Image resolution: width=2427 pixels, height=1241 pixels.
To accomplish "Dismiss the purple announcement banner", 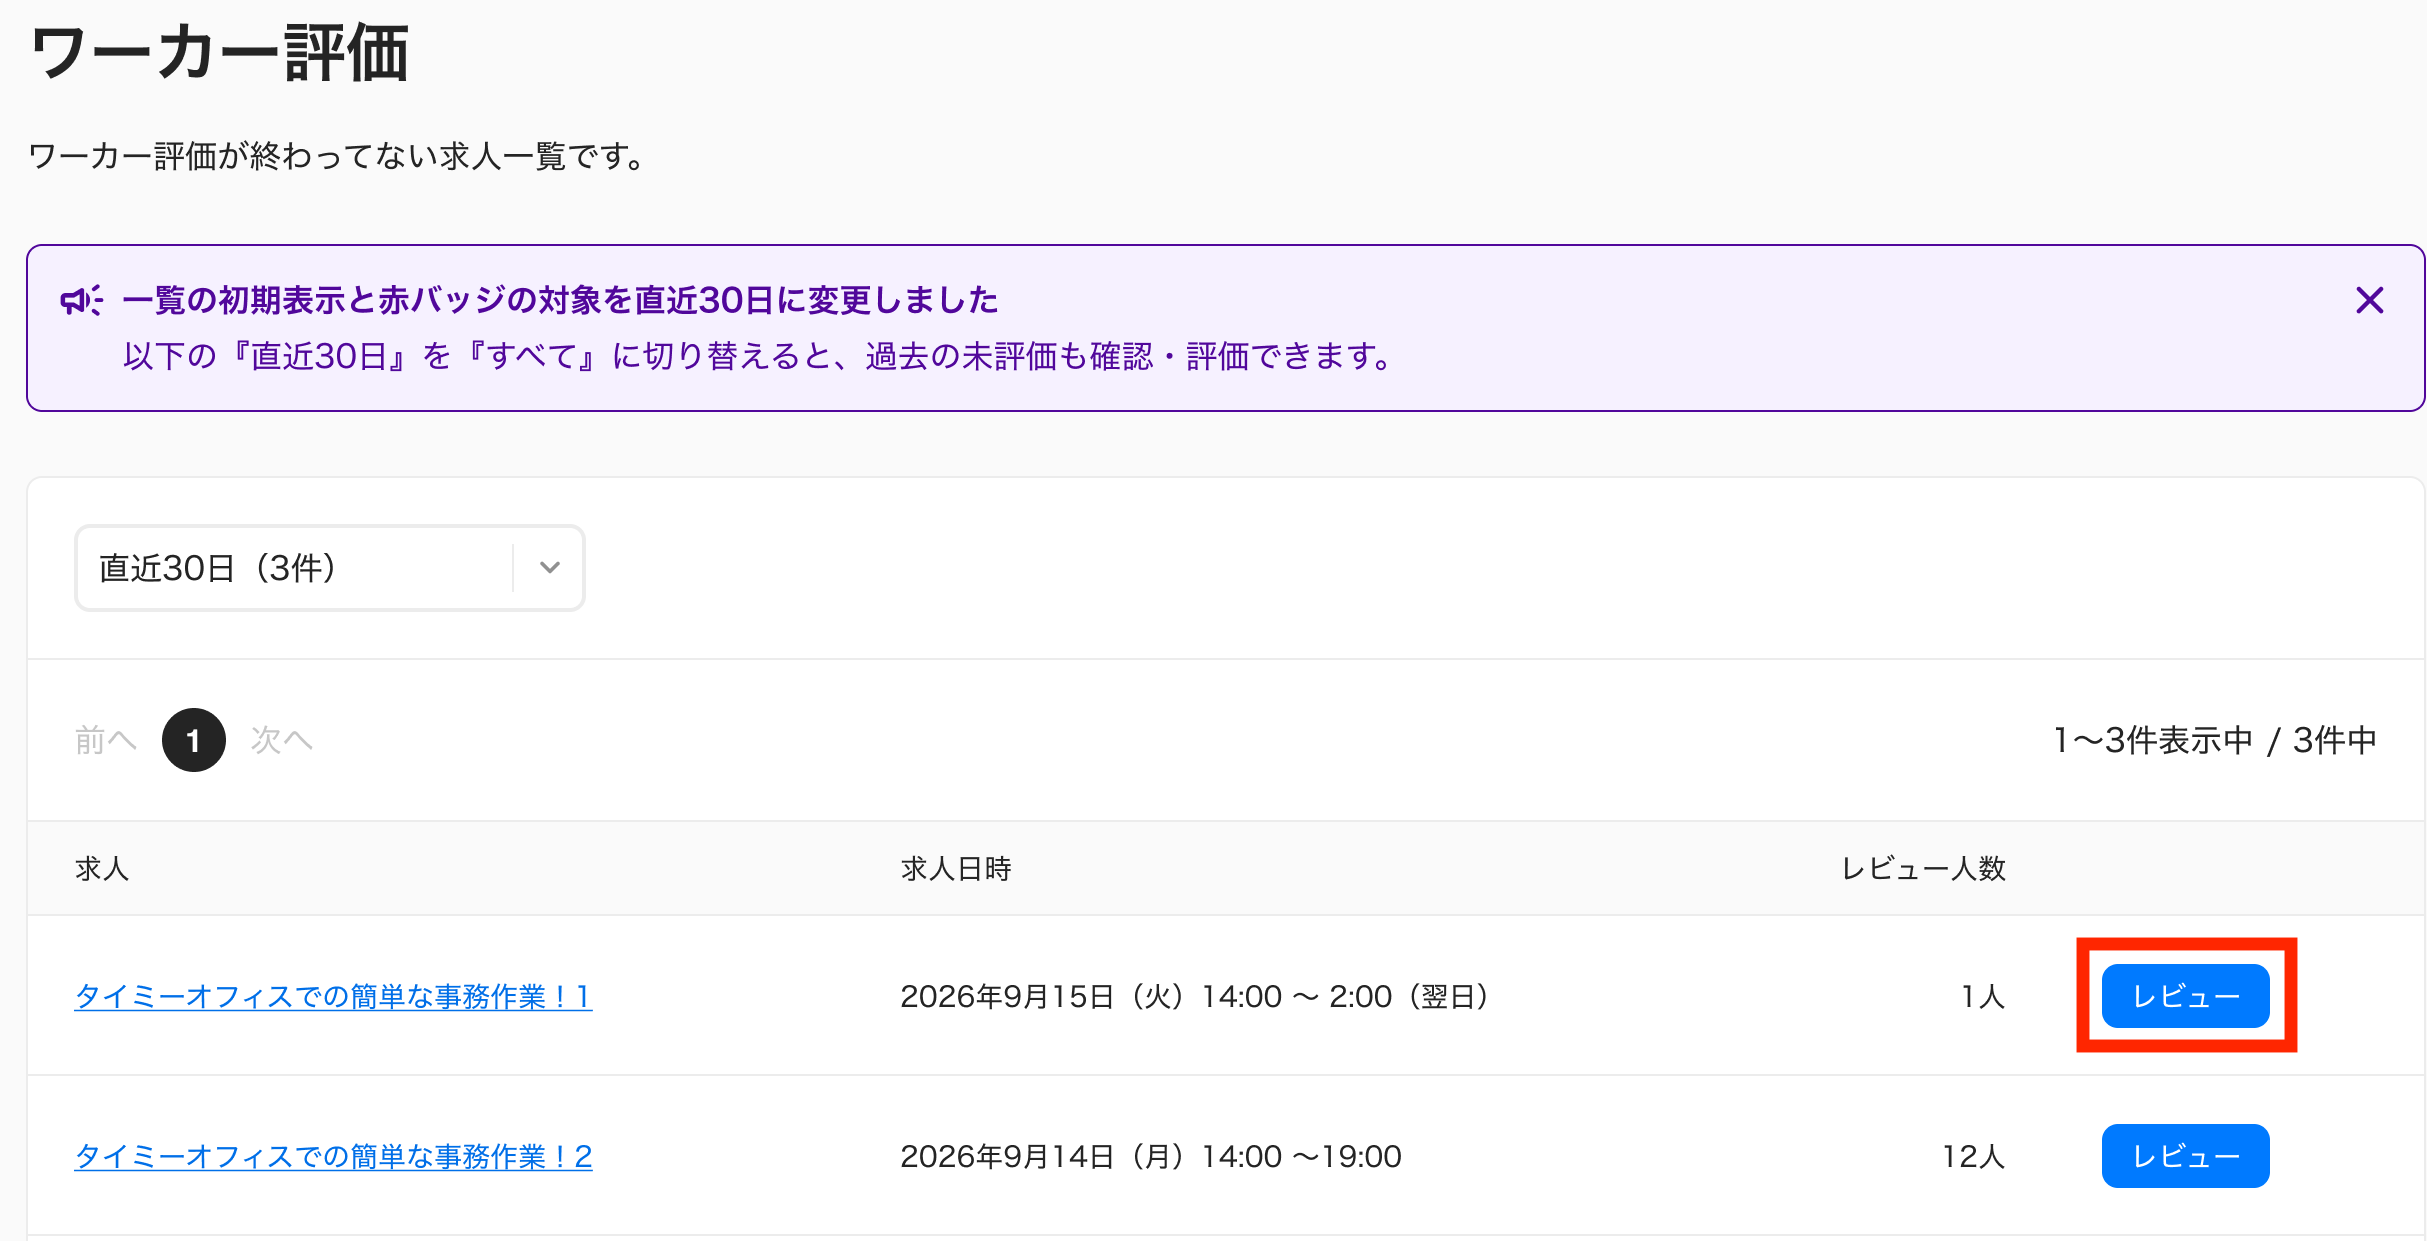I will click(2369, 300).
